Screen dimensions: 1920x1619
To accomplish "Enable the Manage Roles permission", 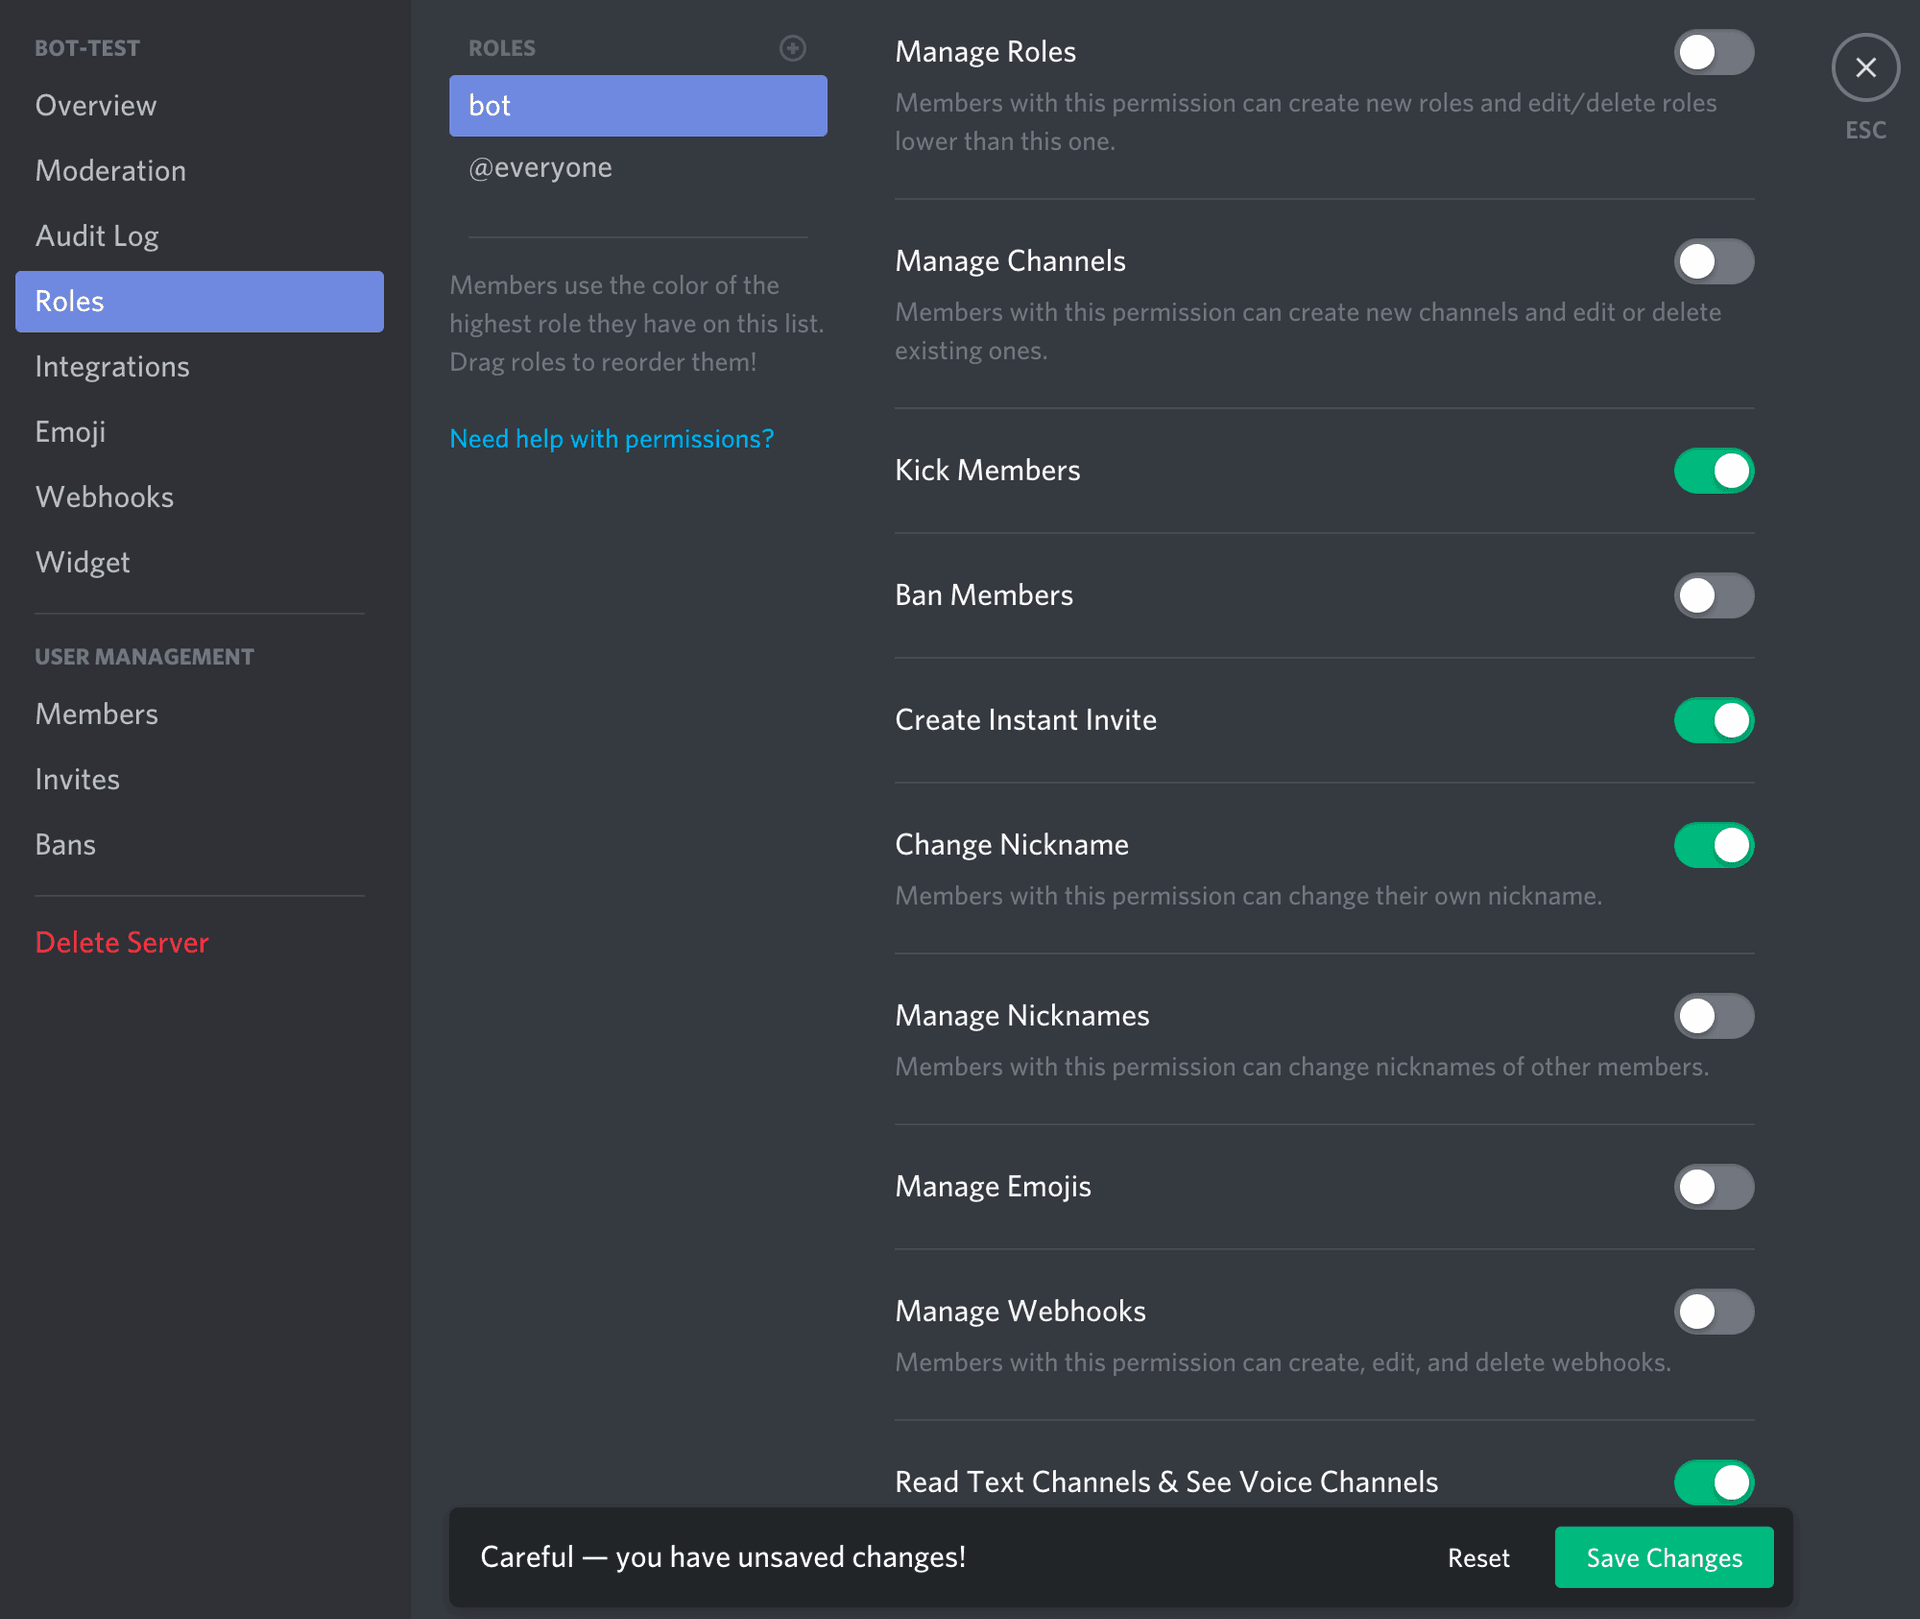I will [1714, 52].
